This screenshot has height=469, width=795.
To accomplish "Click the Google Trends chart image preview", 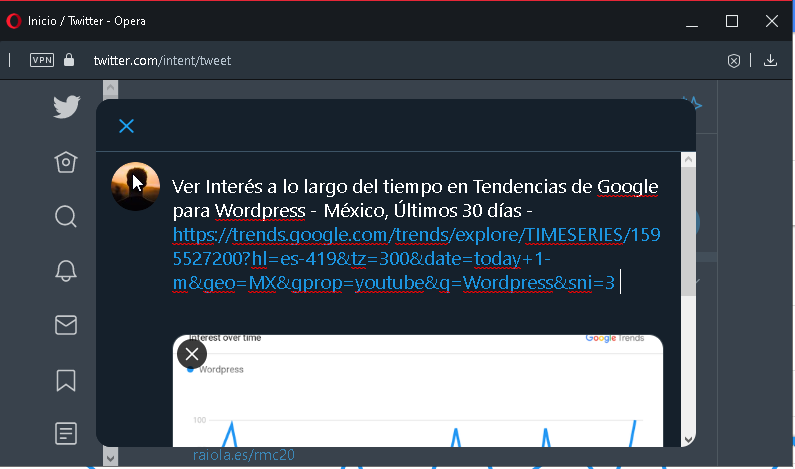I will tap(418, 391).
